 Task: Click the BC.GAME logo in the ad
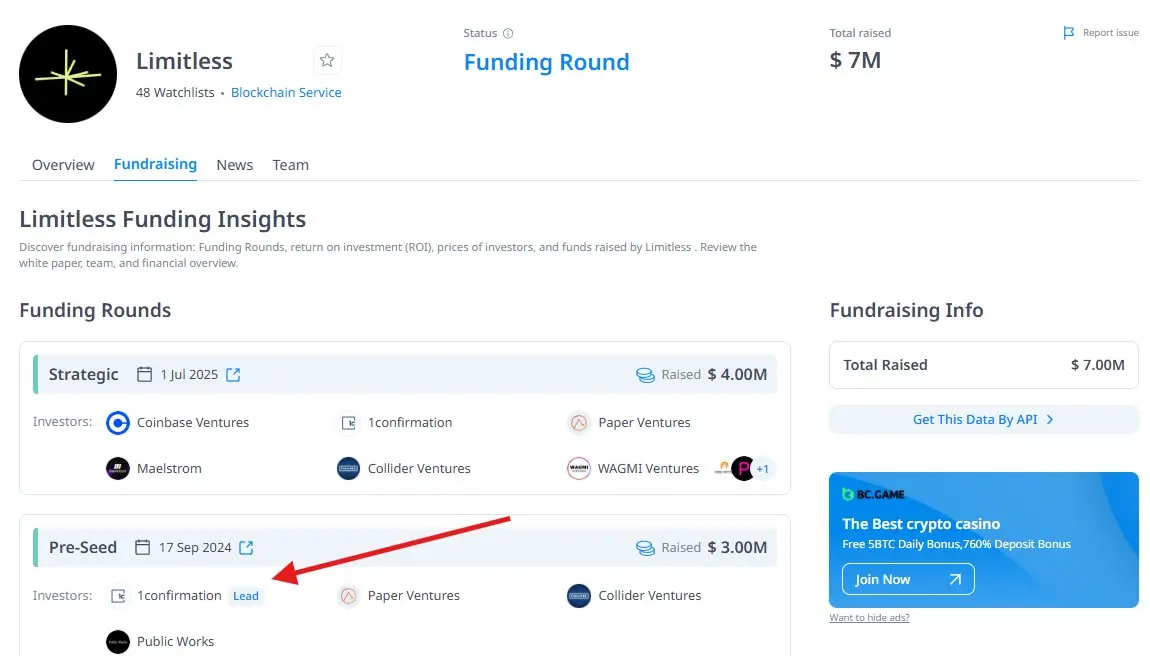(874, 495)
